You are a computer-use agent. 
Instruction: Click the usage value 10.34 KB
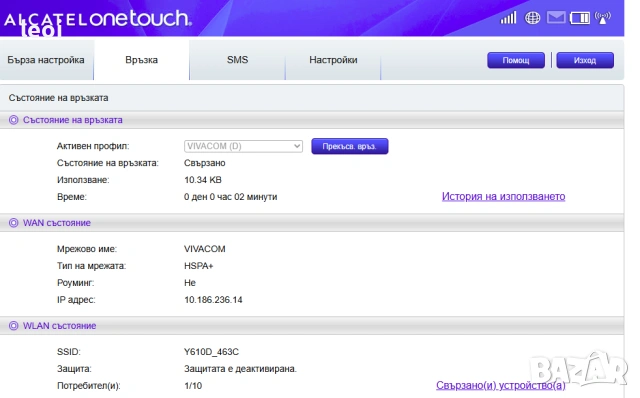(203, 180)
